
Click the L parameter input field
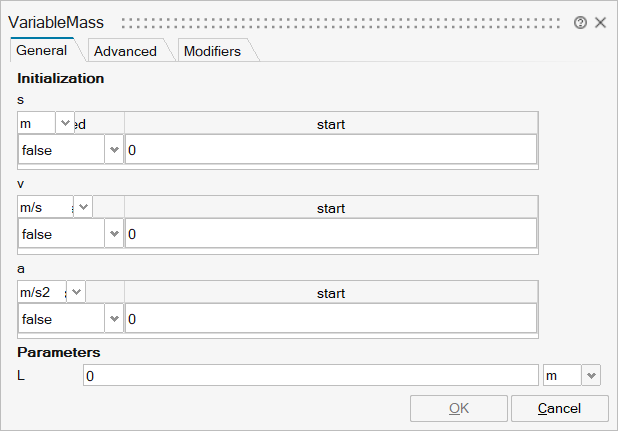point(310,375)
